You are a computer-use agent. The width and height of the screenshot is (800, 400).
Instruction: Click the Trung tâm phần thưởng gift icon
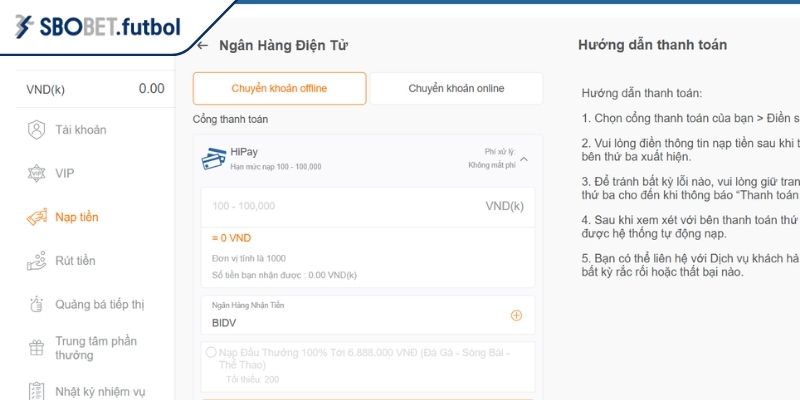coord(37,348)
